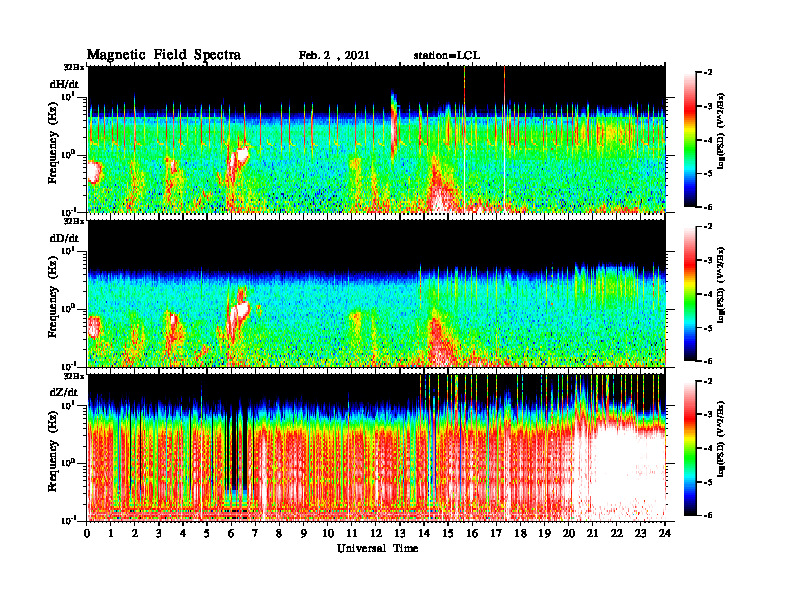Click hour 15 on the Universal Time axis
The height and width of the screenshot is (612, 792).
click(x=448, y=533)
